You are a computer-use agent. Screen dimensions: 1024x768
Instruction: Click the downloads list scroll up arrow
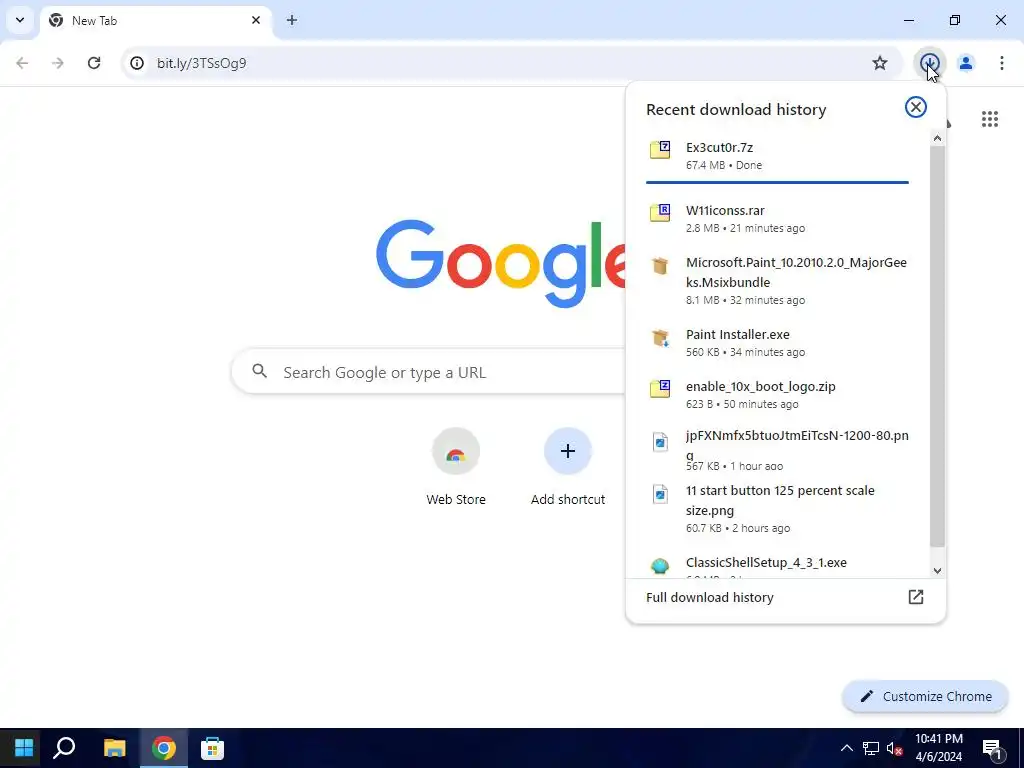[x=937, y=138]
